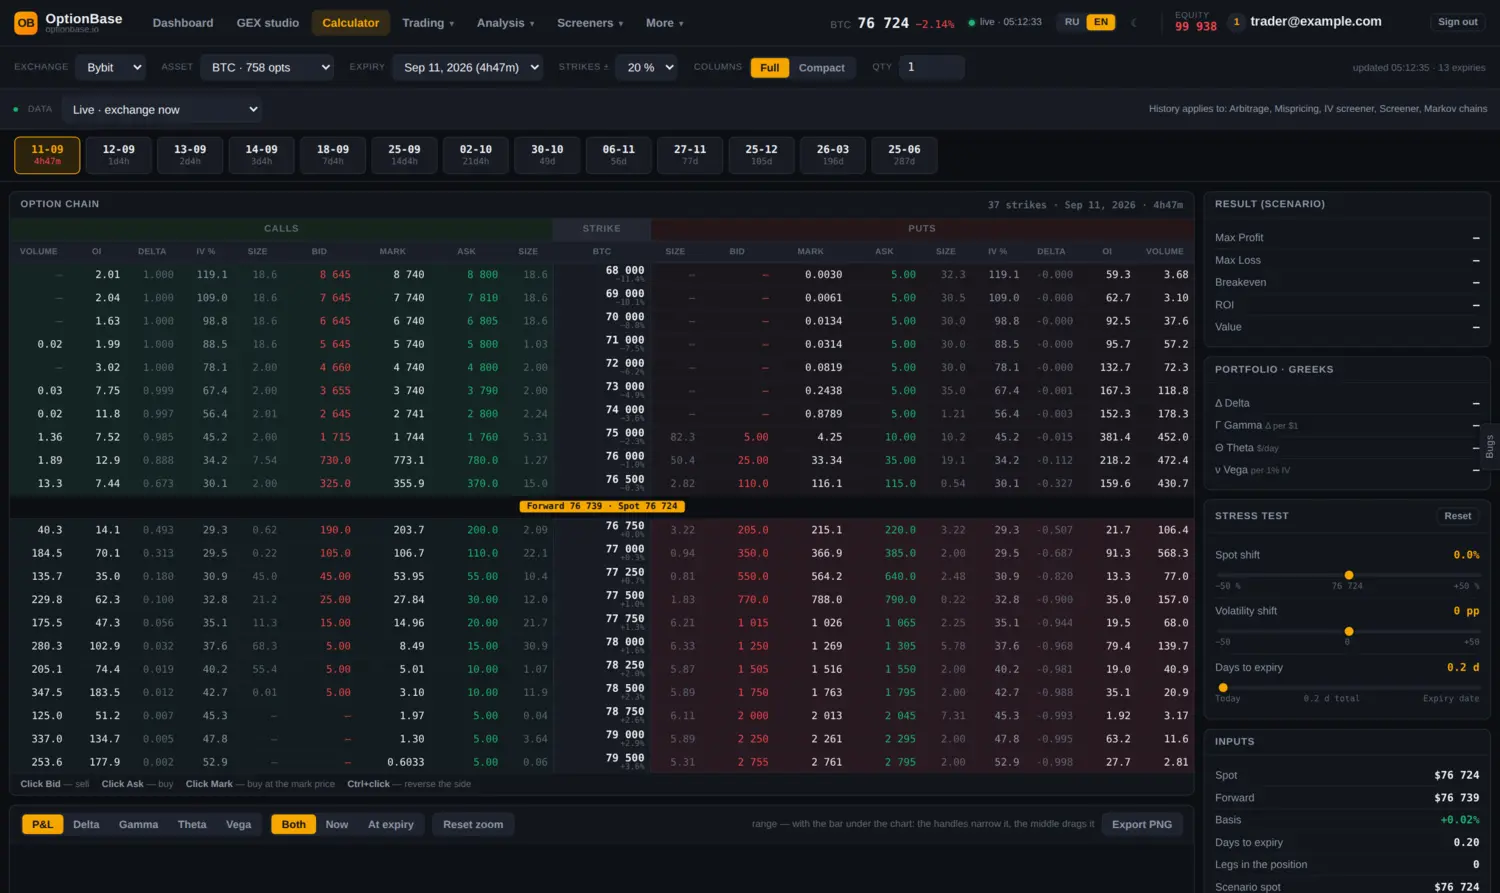This screenshot has height=893, width=1500.
Task: Click the Days to expiry slider handle
Action: [x=1223, y=688]
